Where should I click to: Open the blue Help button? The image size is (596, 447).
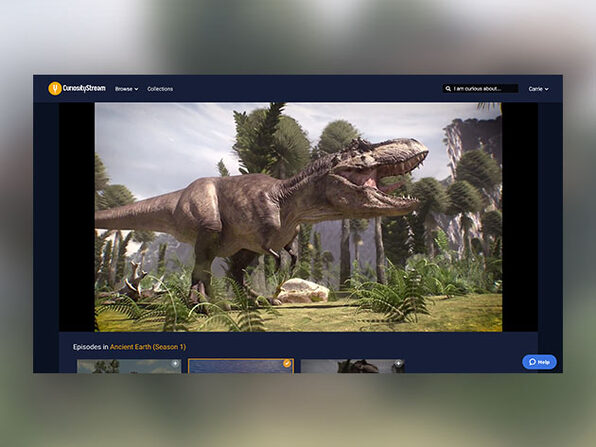point(539,362)
